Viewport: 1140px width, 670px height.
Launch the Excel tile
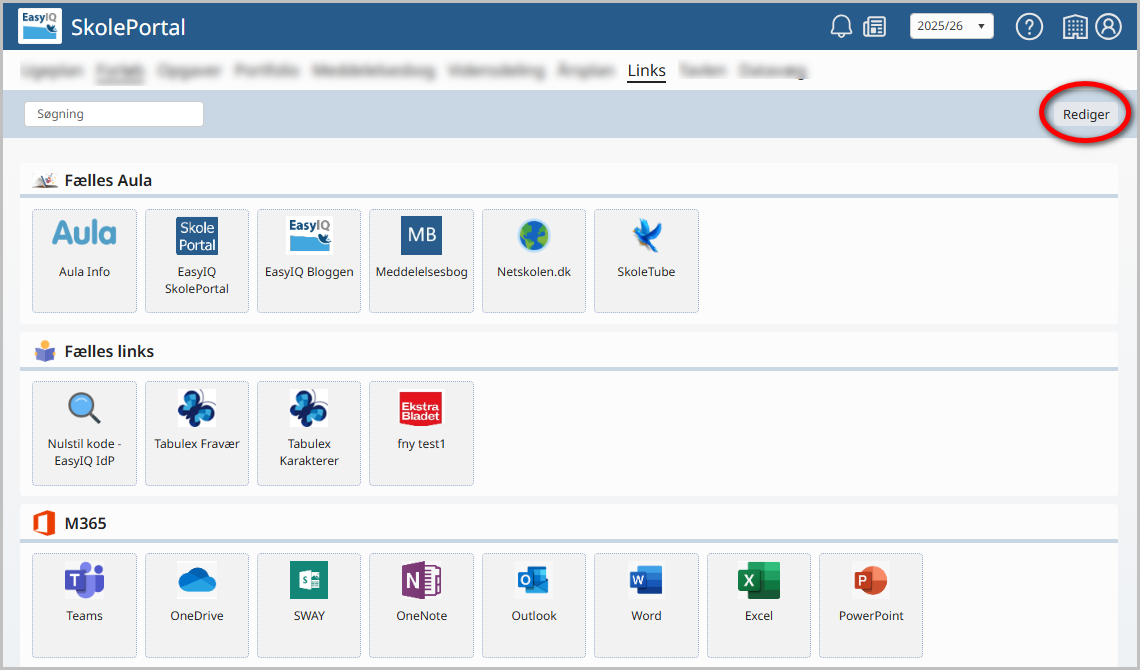click(x=759, y=605)
